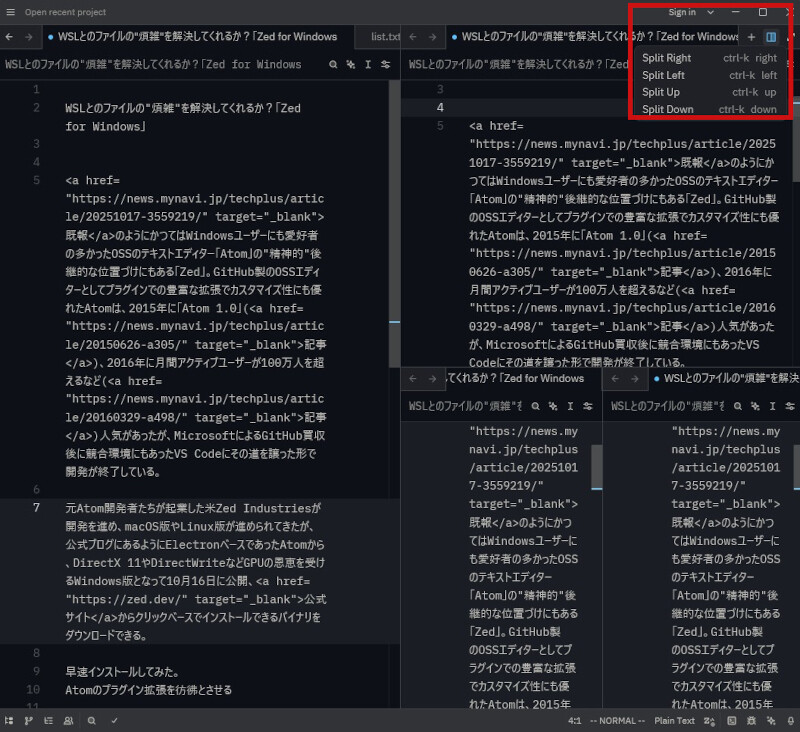Toggle the text selection tool in left pane toolbar
Viewport: 800px width, 732px height.
369,65
